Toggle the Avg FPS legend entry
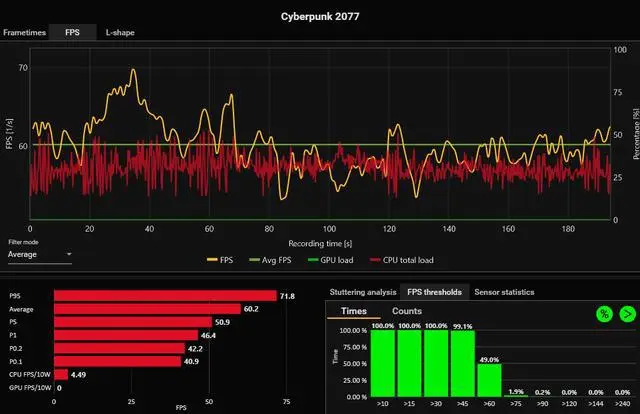Image resolution: width=640 pixels, height=414 pixels. (x=270, y=260)
